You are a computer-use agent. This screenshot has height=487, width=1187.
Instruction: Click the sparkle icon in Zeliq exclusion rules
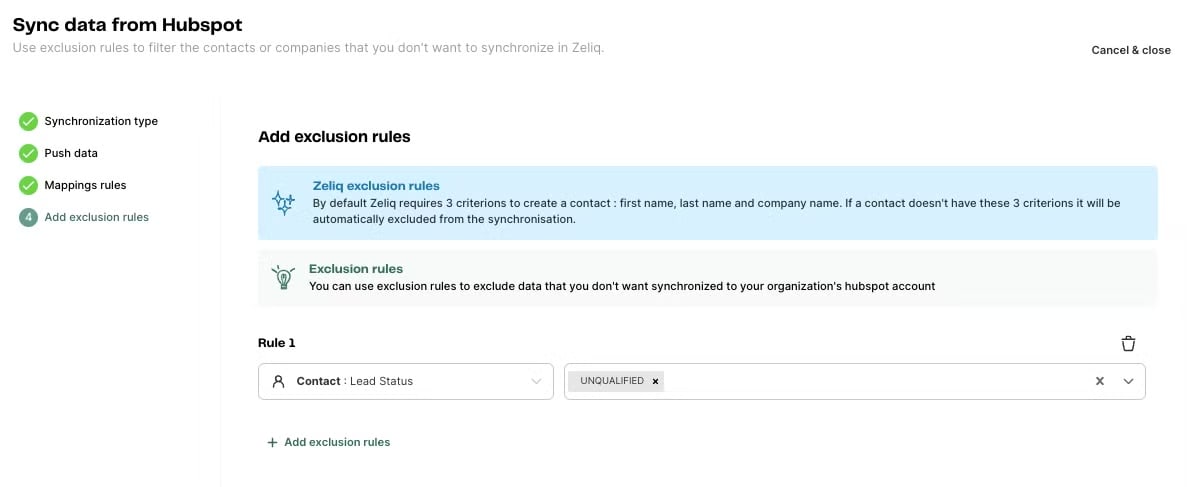click(283, 202)
